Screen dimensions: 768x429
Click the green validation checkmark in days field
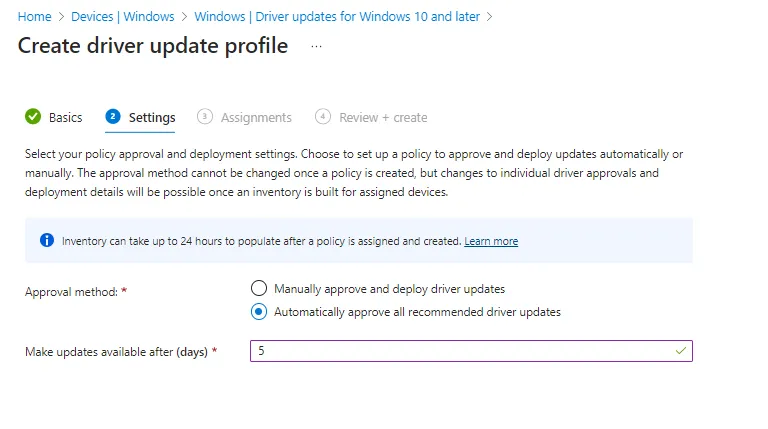(x=681, y=351)
